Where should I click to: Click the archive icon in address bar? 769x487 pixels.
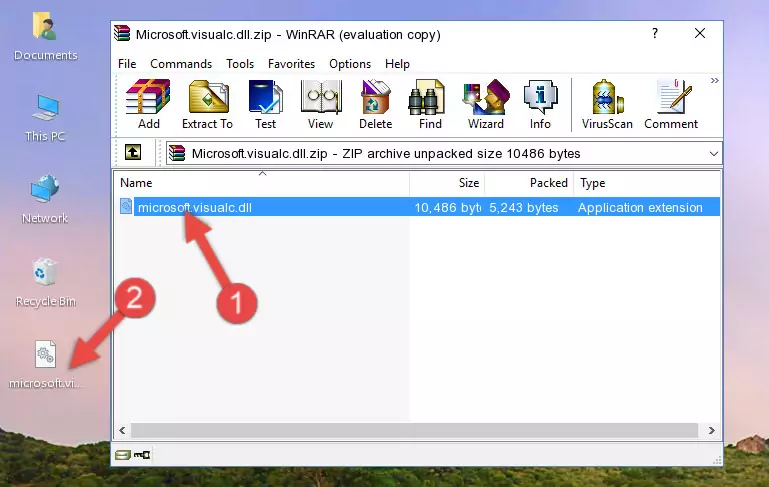tap(177, 154)
